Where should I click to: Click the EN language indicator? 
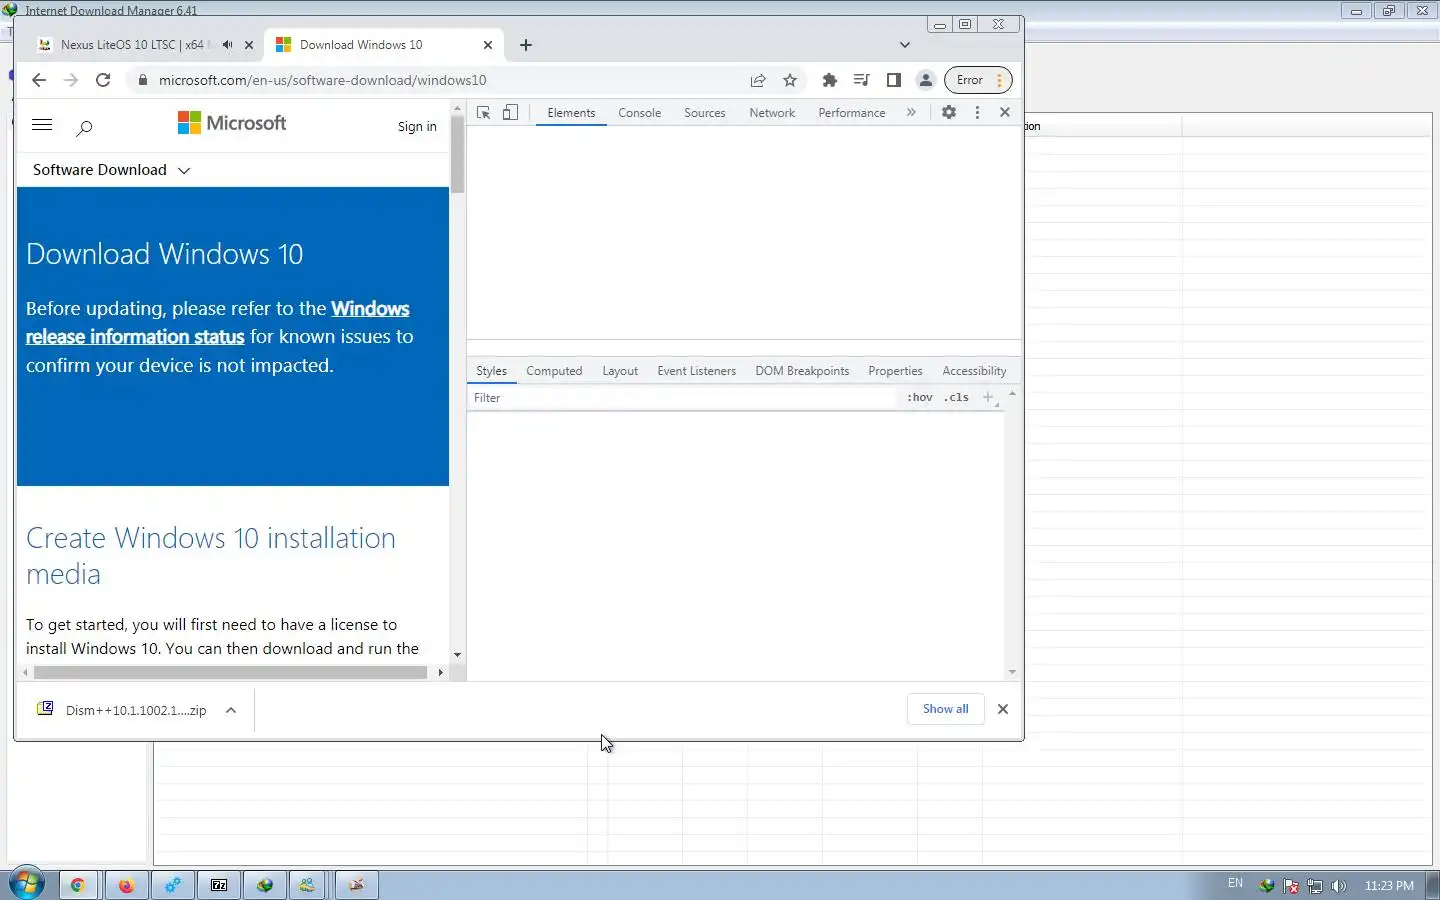[x=1235, y=883]
